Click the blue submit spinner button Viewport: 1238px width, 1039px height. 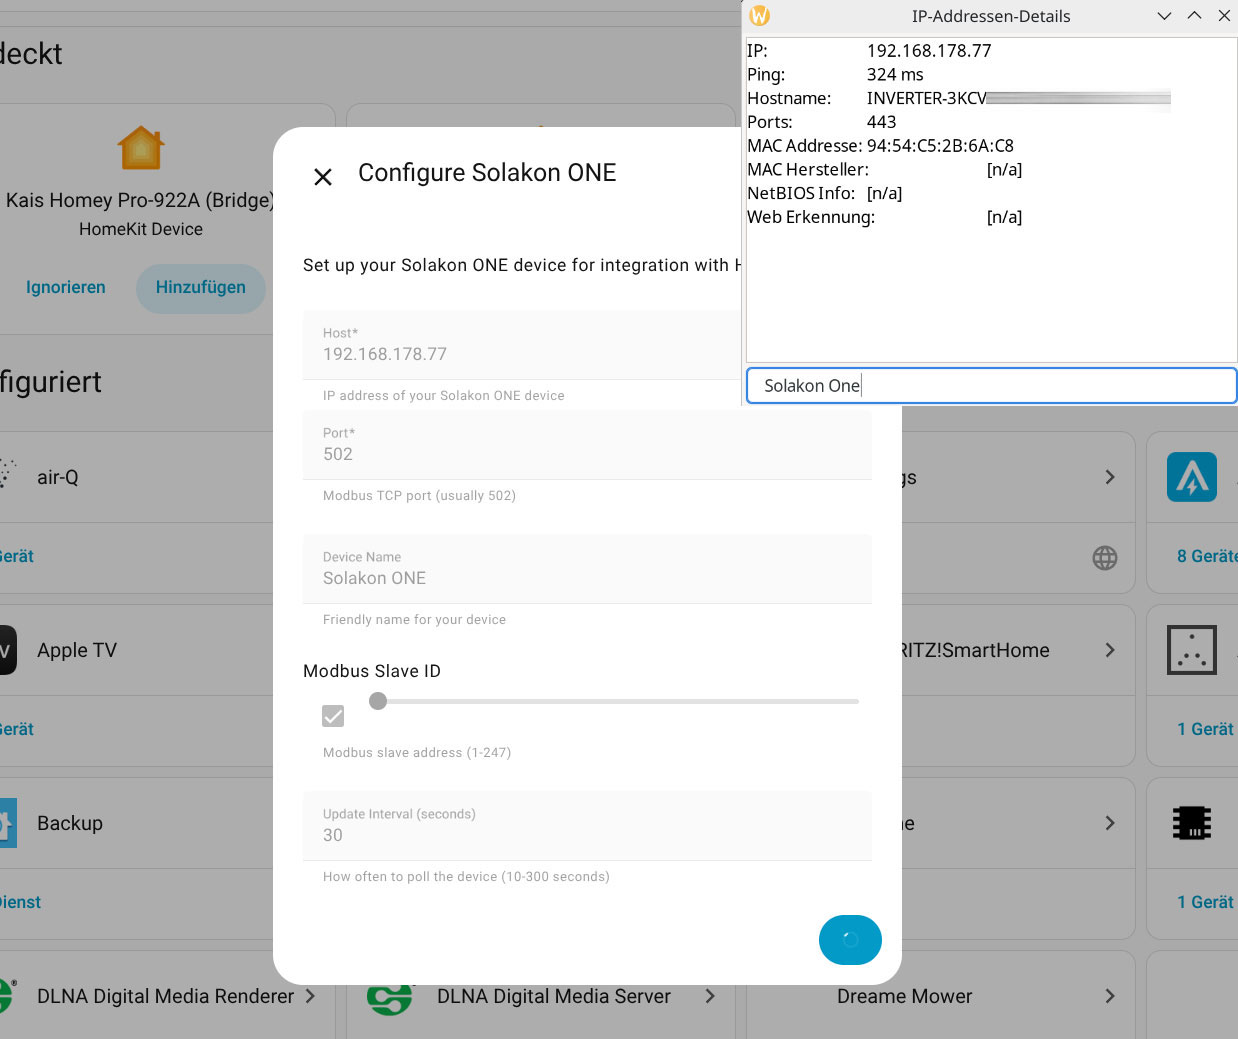click(x=850, y=940)
